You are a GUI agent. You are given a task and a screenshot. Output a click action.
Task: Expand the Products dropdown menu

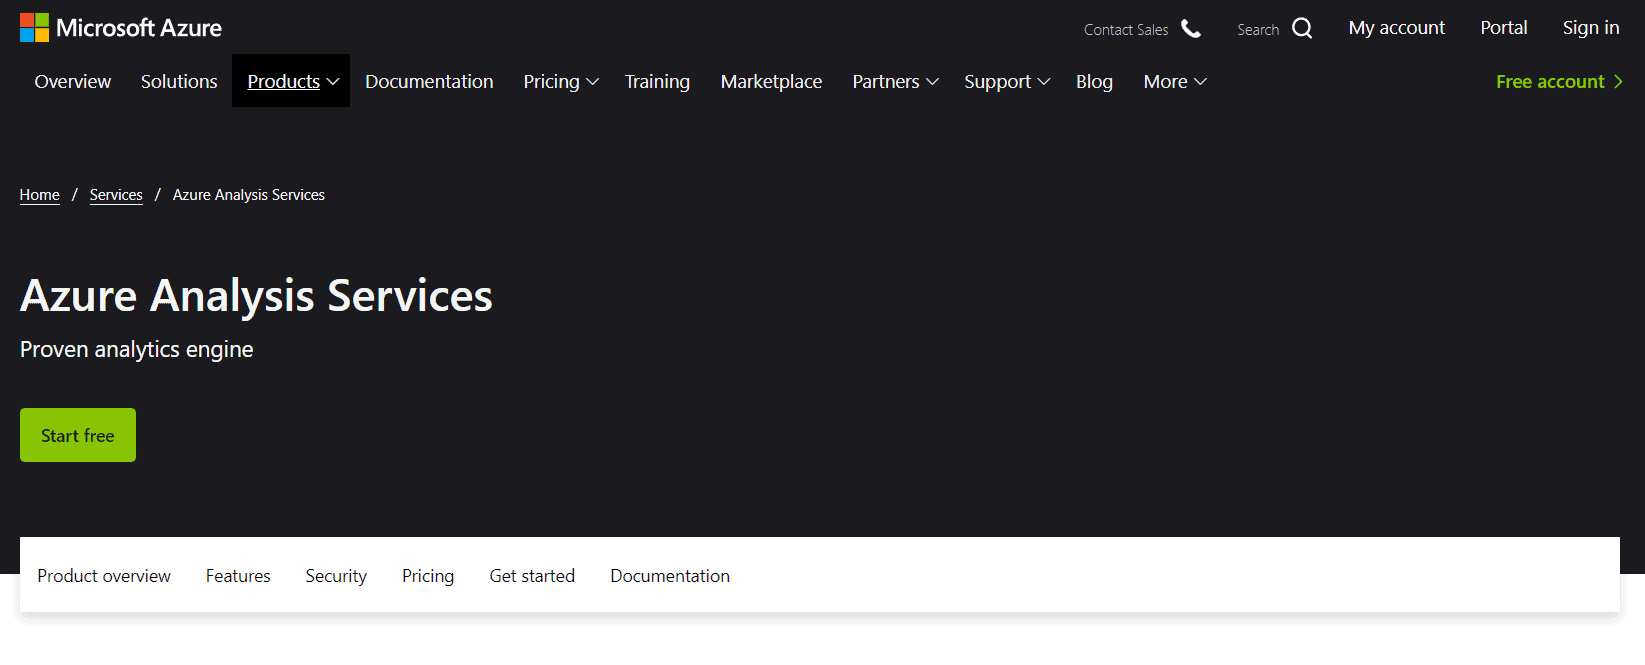pos(291,81)
